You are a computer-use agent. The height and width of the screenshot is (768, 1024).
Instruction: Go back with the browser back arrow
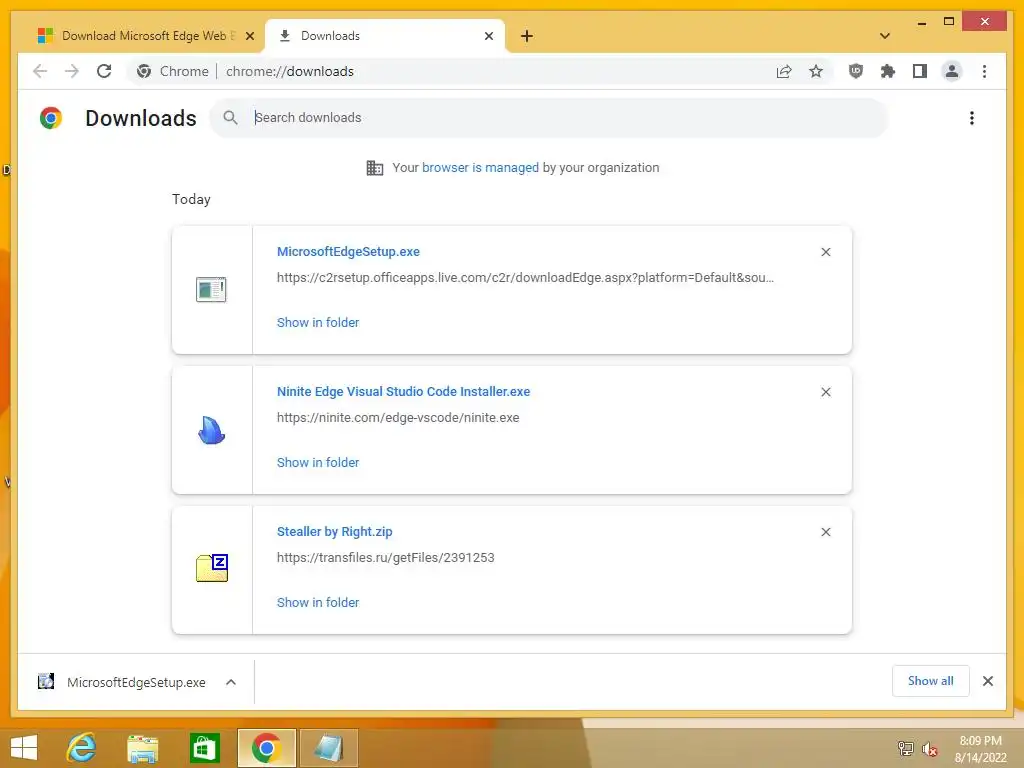tap(40, 71)
